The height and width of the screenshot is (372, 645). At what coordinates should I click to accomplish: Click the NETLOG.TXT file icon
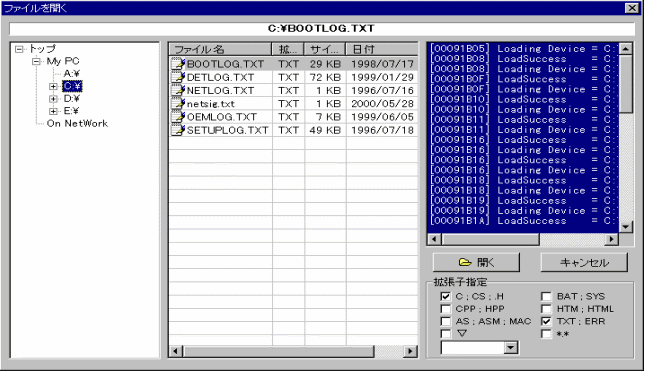pyautogui.click(x=178, y=90)
